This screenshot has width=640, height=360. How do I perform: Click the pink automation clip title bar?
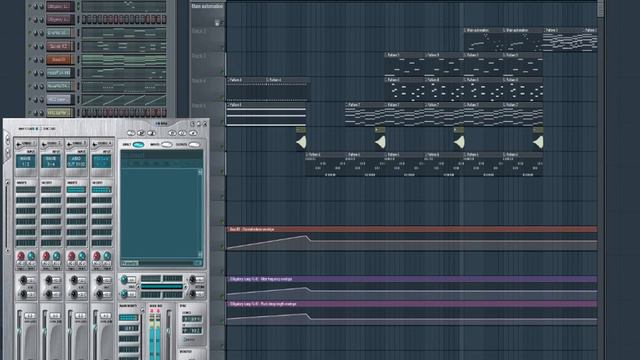click(412, 304)
